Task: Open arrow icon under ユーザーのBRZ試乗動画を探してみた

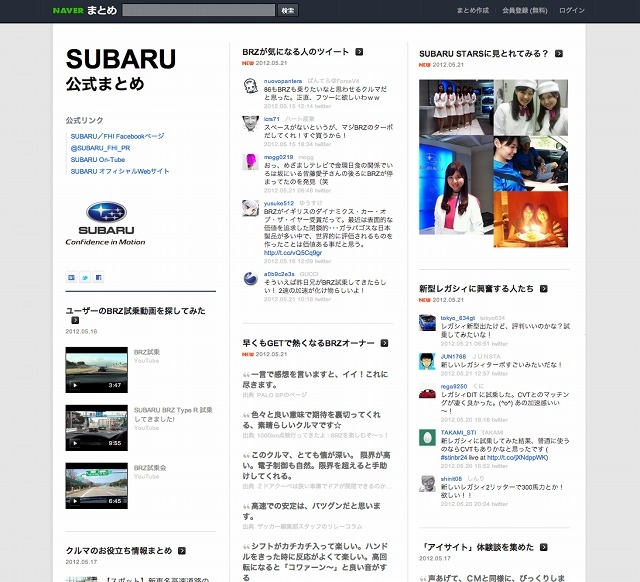Action: [x=75, y=320]
